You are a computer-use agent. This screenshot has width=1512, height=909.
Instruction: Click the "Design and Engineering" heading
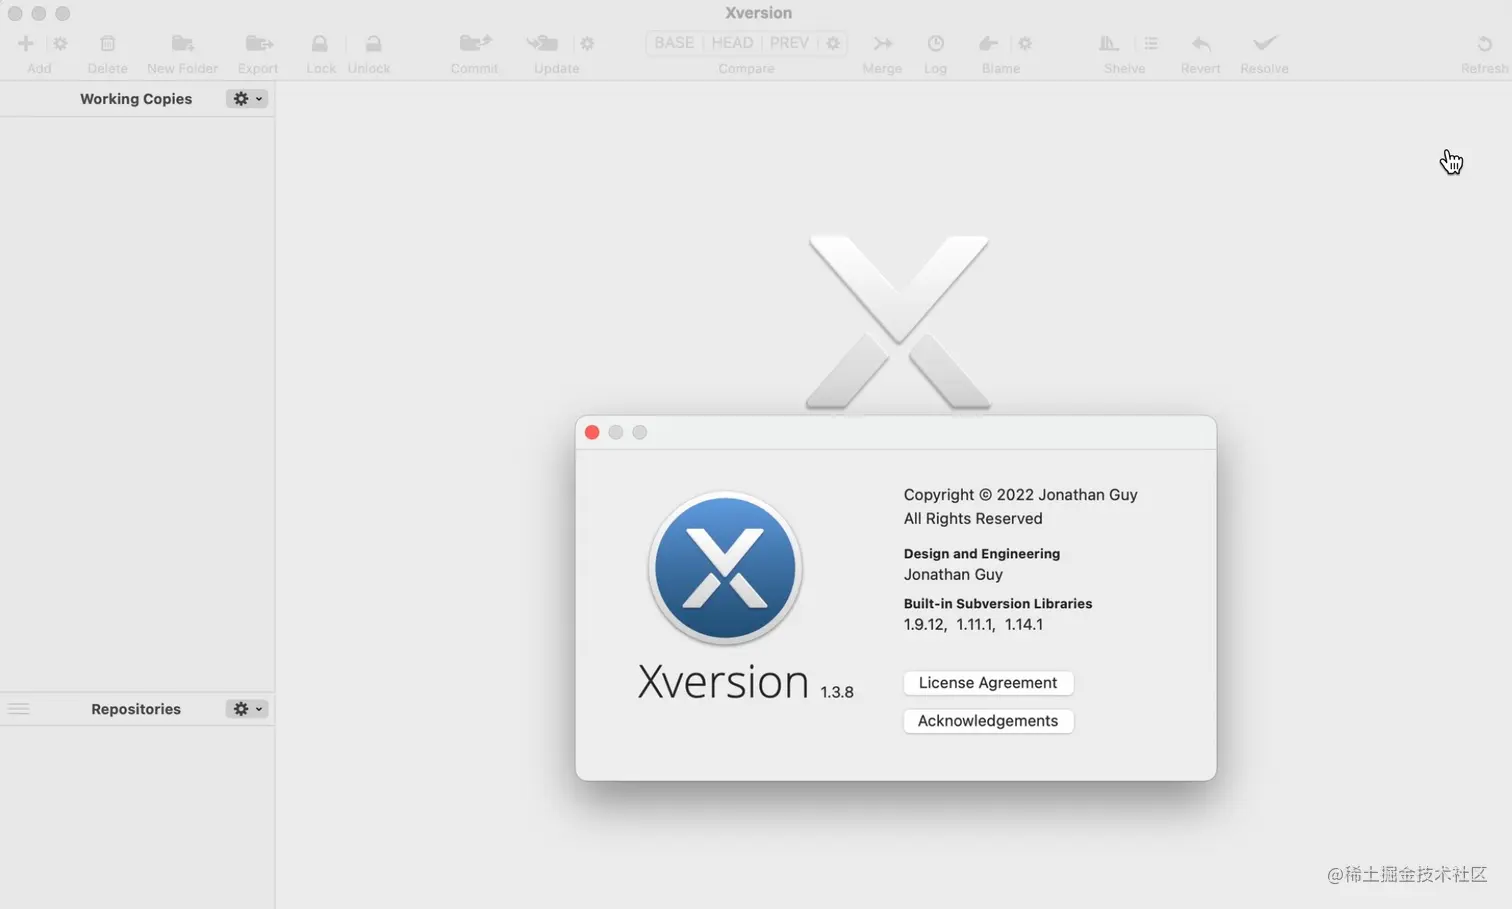[982, 553]
